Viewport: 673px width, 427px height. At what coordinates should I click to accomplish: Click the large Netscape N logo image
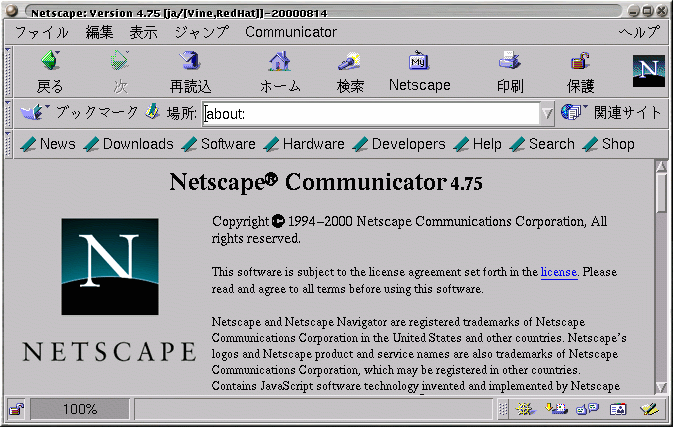pos(110,266)
